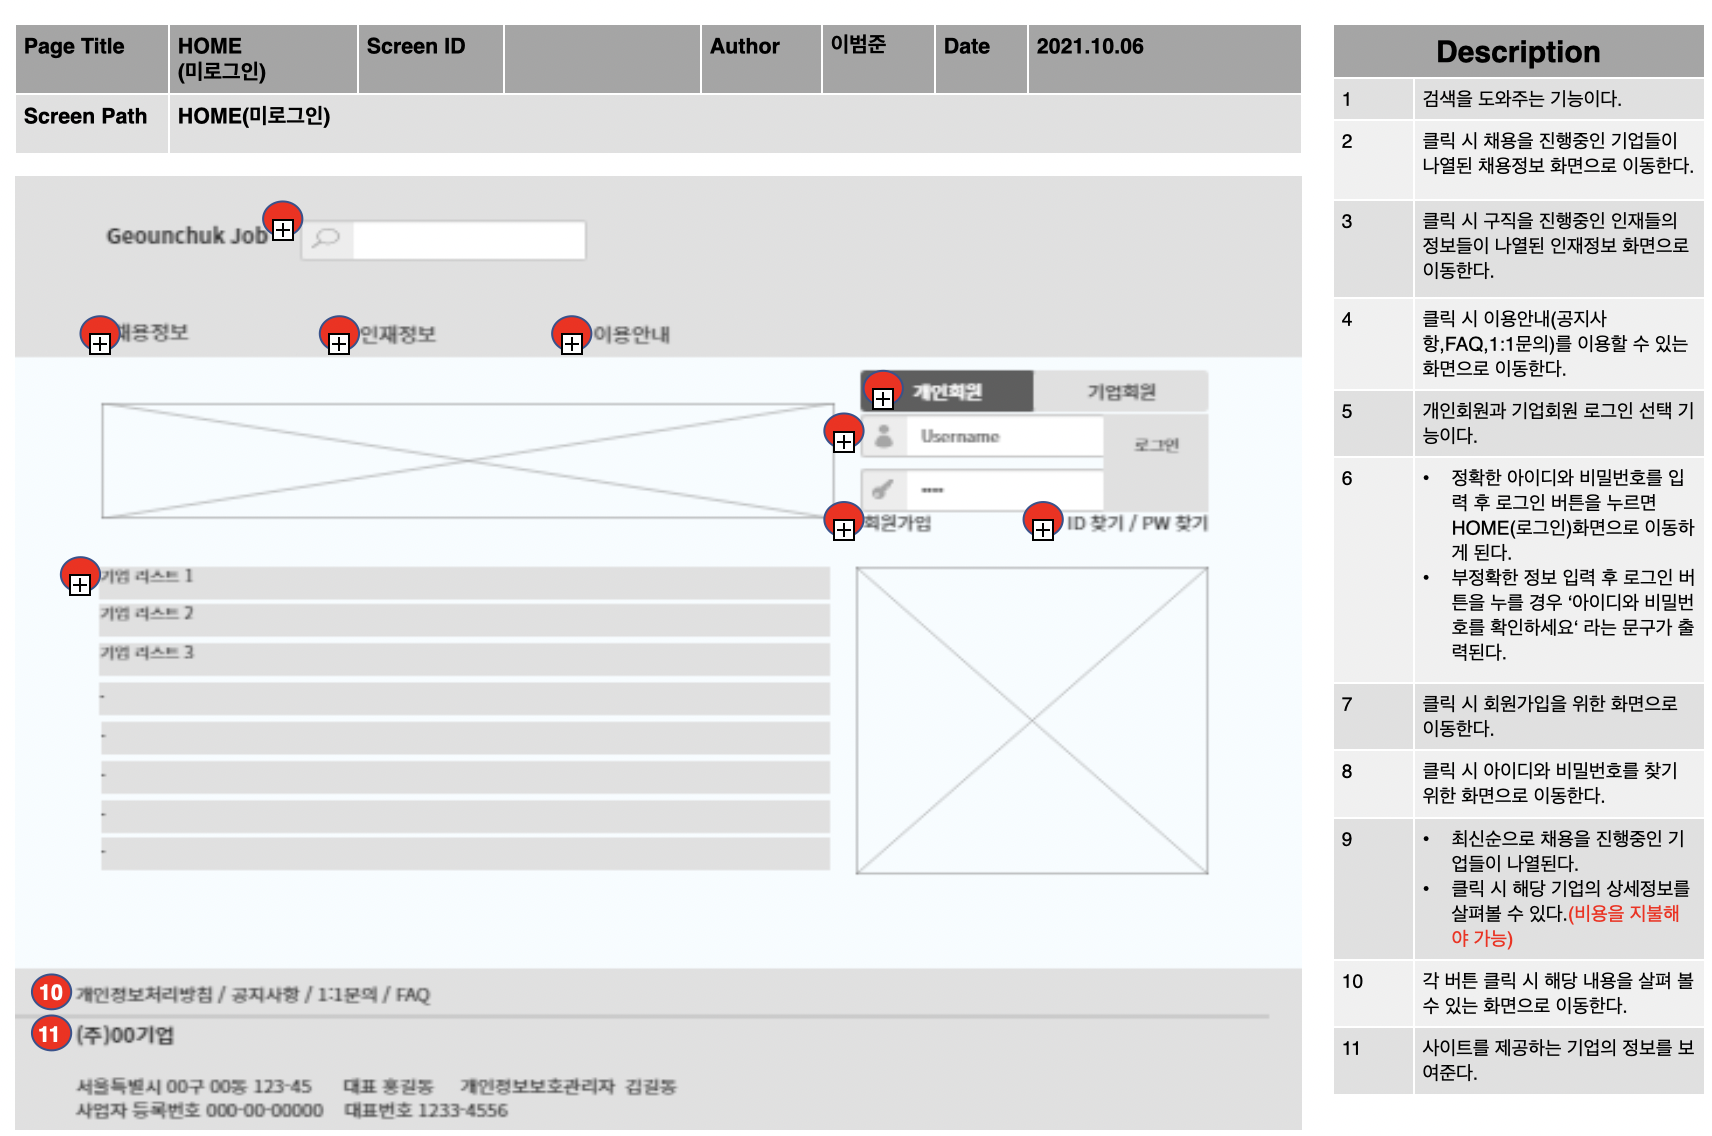The image size is (1712, 1136).
Task: Switch to the 개인회원 login tab
Action: point(946,391)
